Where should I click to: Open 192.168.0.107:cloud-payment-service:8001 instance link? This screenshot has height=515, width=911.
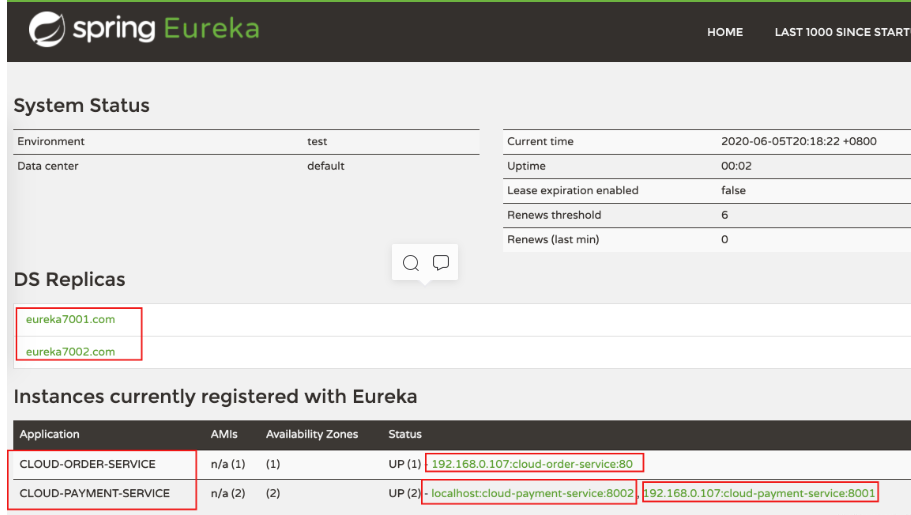759,493
